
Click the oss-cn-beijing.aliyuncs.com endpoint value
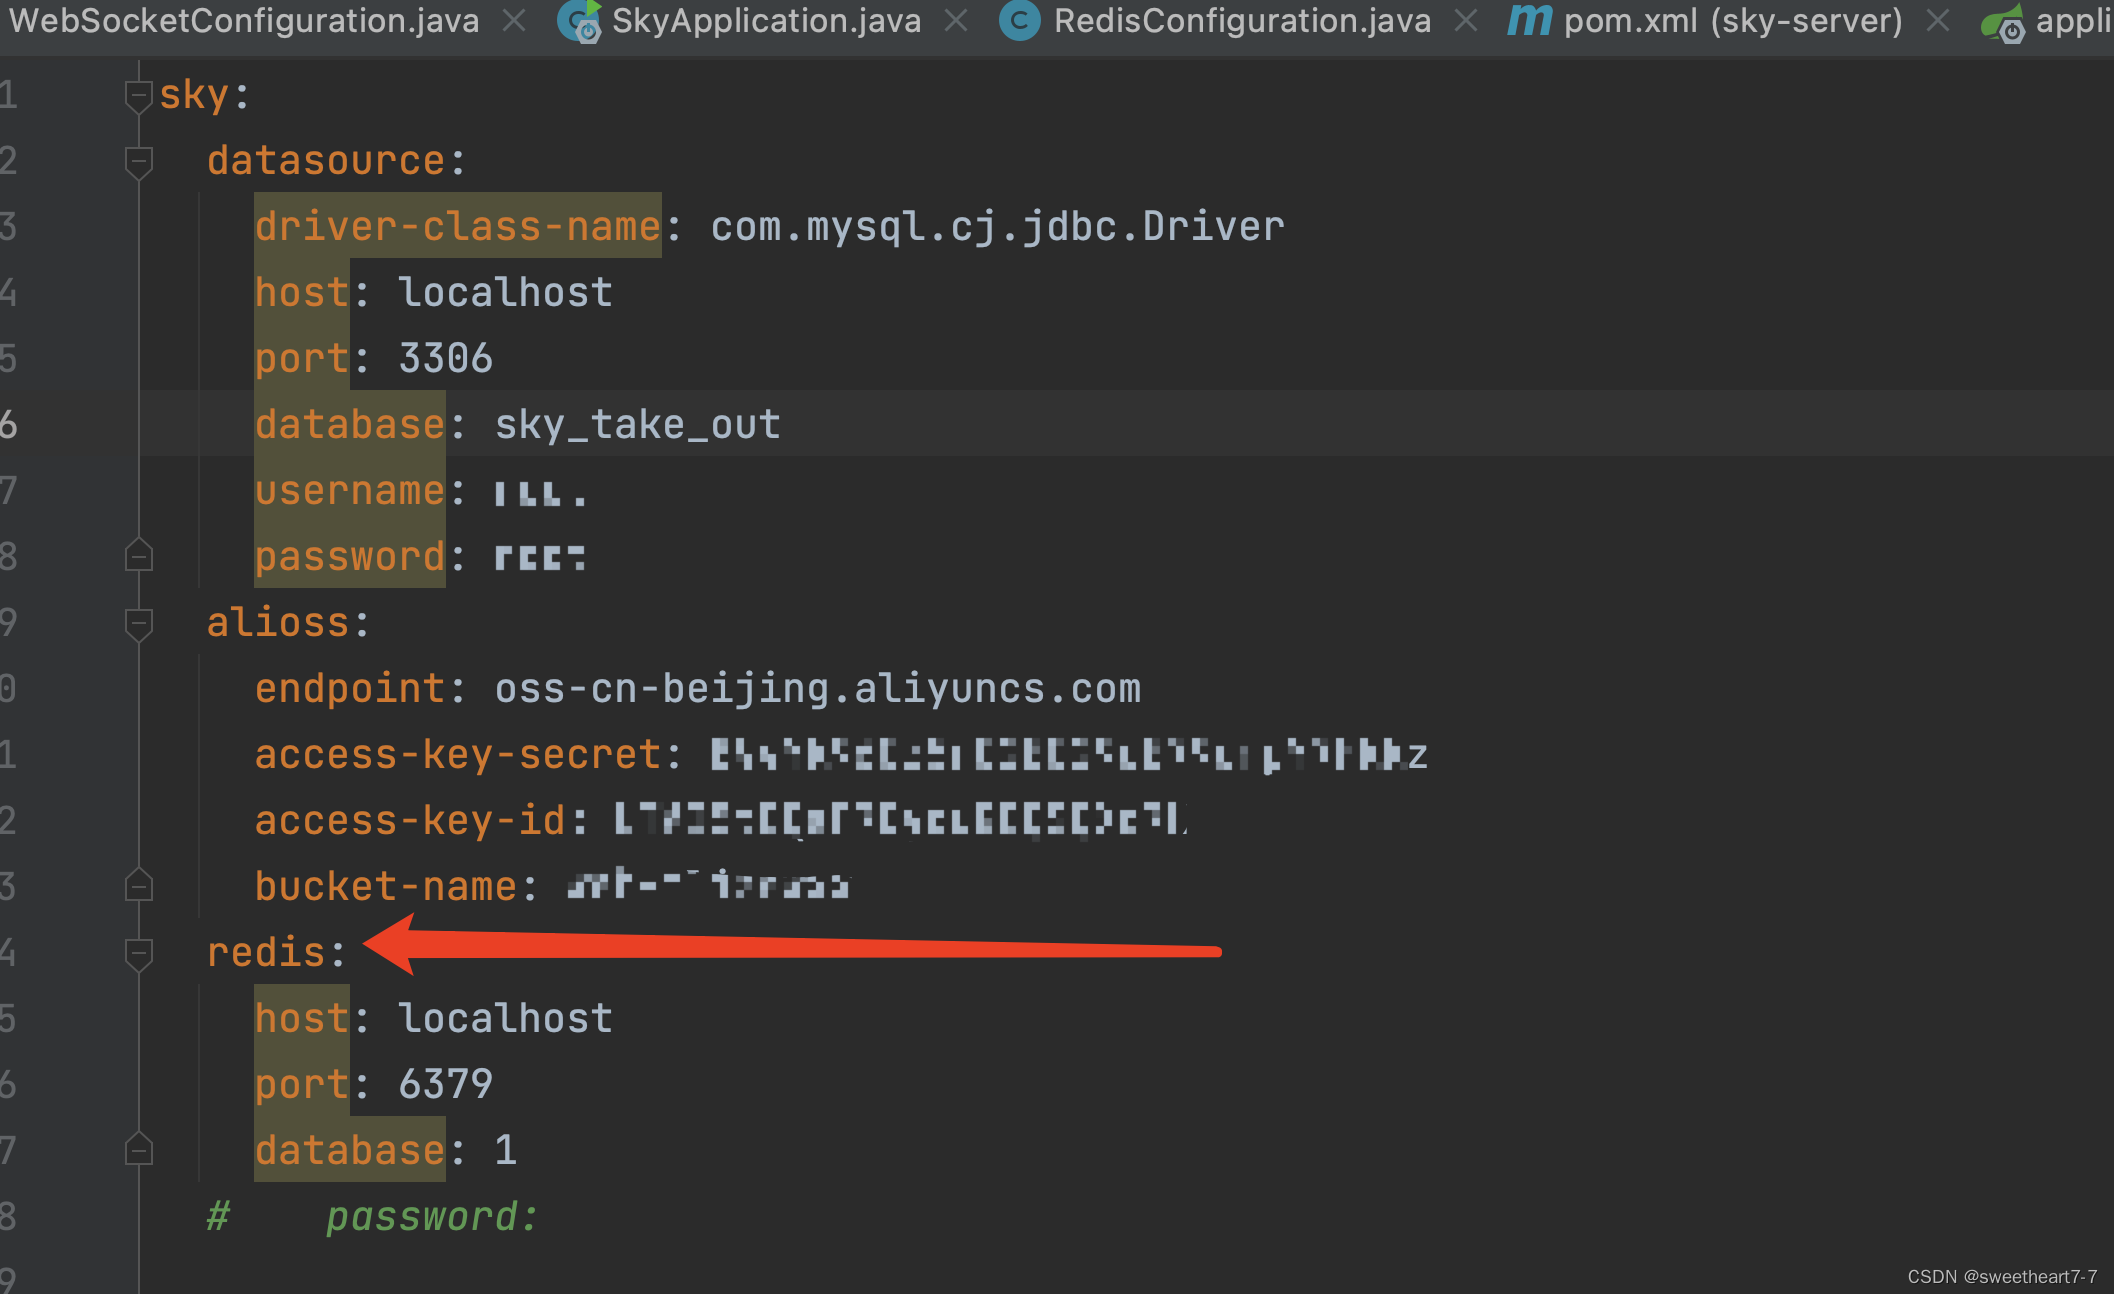818,689
